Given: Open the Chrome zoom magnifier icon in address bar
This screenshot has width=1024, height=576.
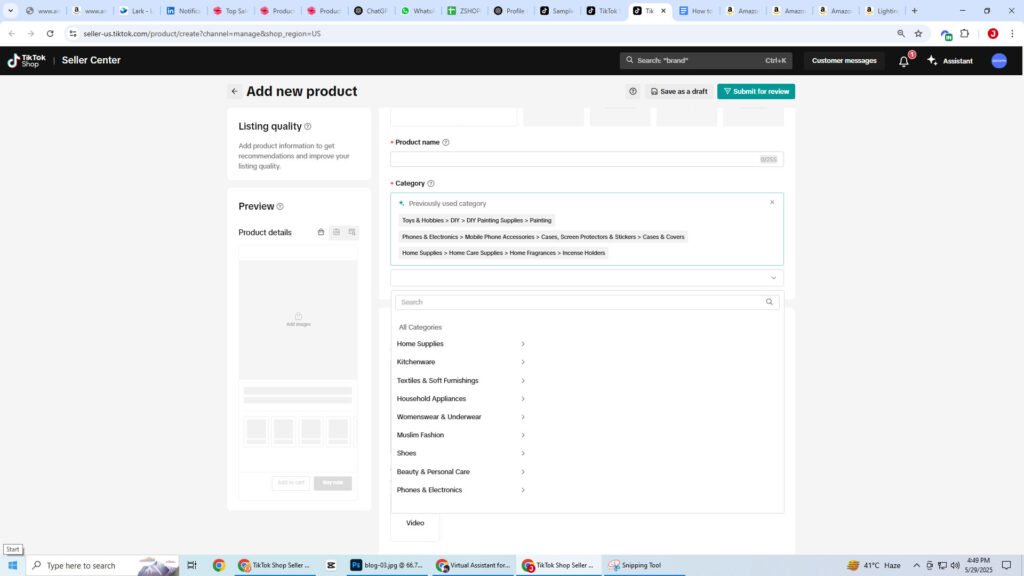Looking at the screenshot, I should coord(901,33).
